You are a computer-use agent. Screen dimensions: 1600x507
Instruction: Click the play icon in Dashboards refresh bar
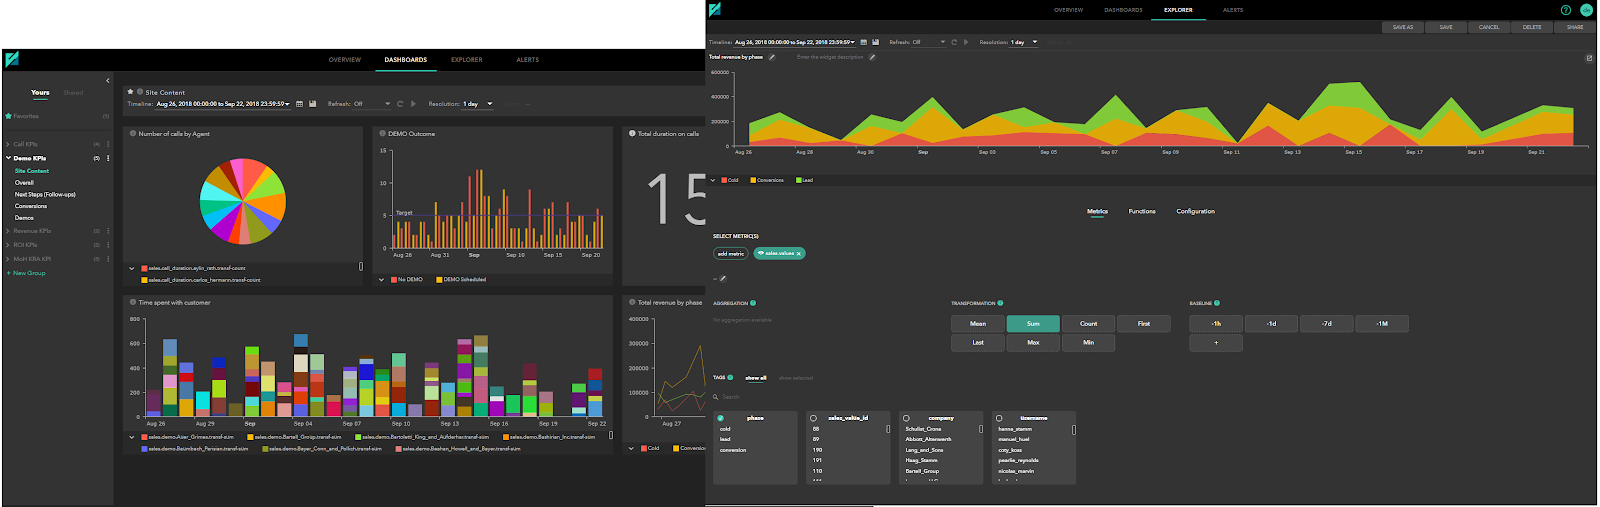(413, 104)
